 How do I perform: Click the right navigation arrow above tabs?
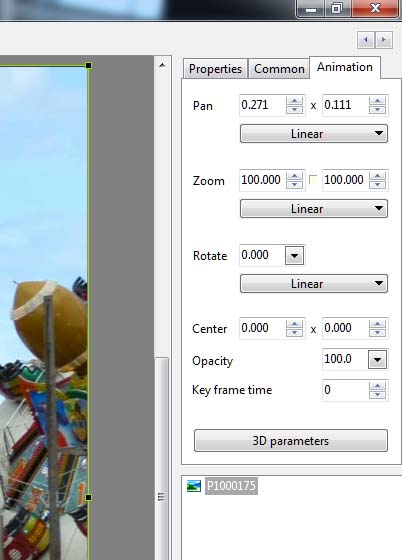tap(384, 40)
